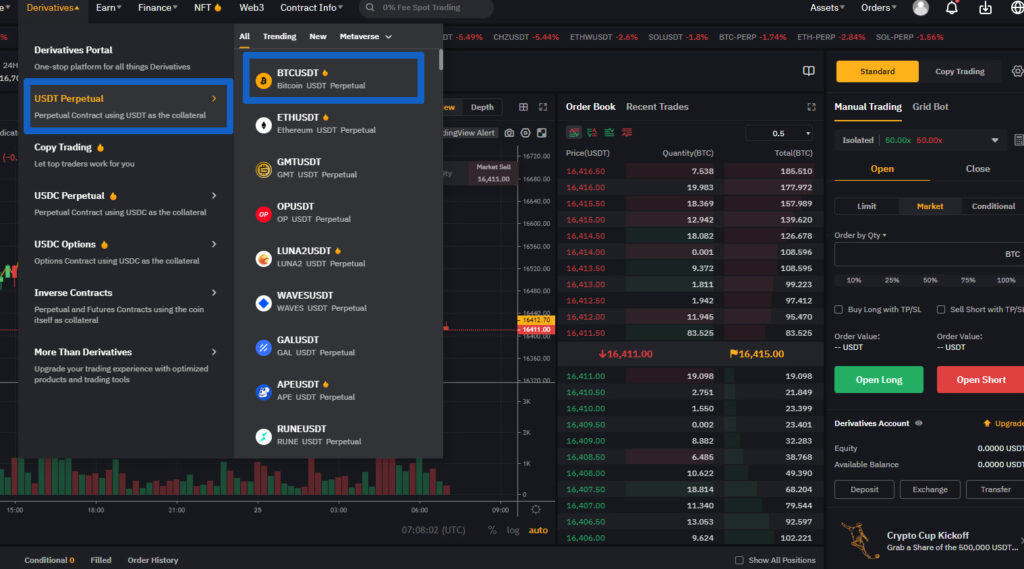Open the Finance dropdown menu
This screenshot has height=569, width=1024.
coord(157,8)
